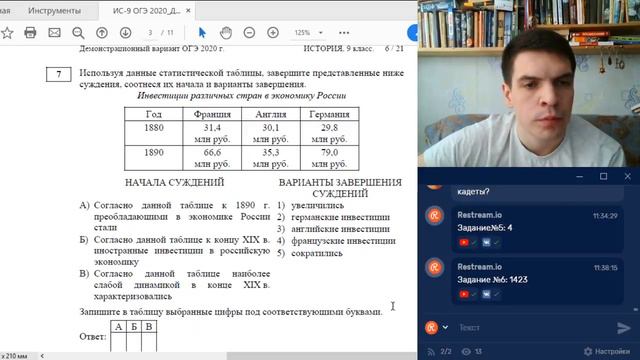Click the Restream.io name at 11:34:29
Screen dimensions: 640x360
[x=480, y=215]
